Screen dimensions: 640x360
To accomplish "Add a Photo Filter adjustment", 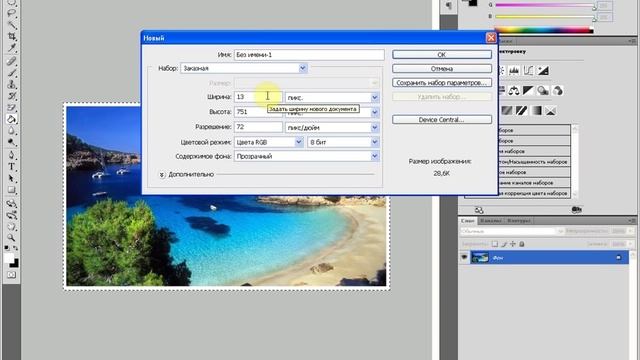I will click(543, 90).
